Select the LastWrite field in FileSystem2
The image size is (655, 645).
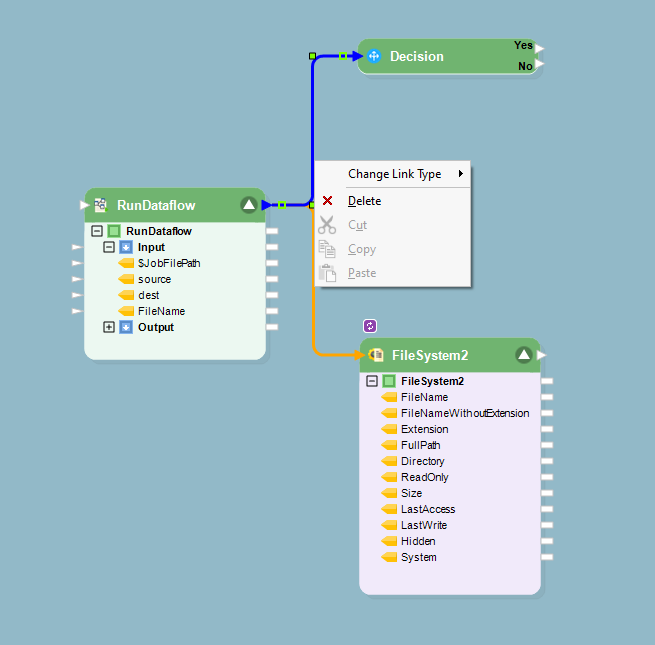(424, 525)
